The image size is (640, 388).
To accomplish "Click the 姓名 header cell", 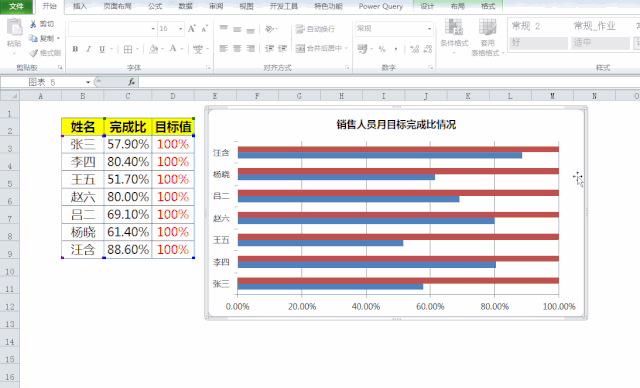I will click(83, 127).
